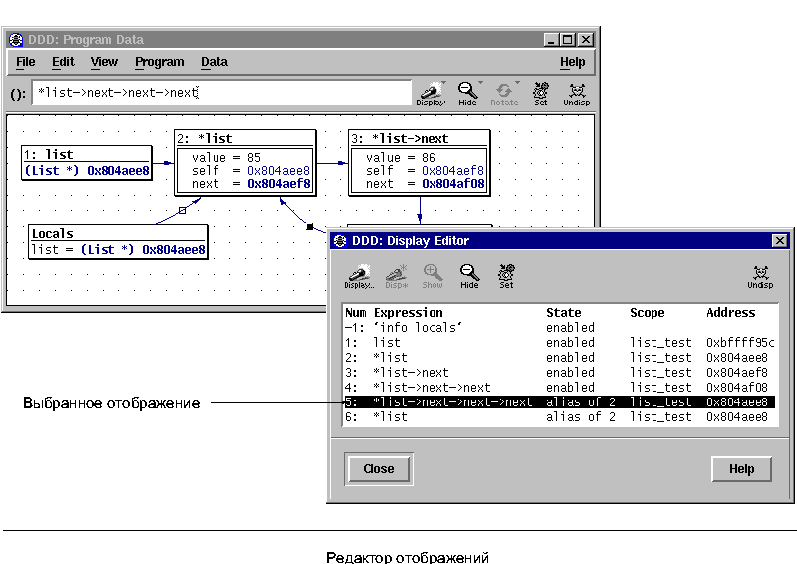Open dropdown arrow beside Rotate icon

[517, 83]
